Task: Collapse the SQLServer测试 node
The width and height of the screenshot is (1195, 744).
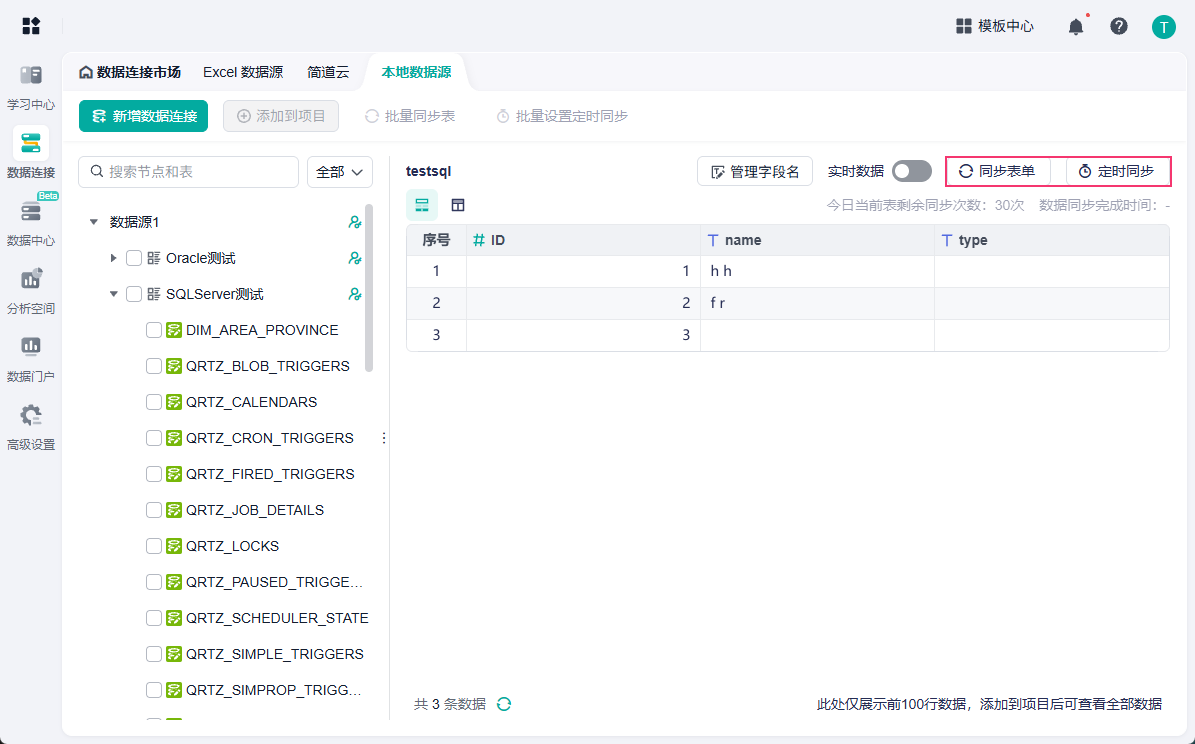Action: (114, 294)
